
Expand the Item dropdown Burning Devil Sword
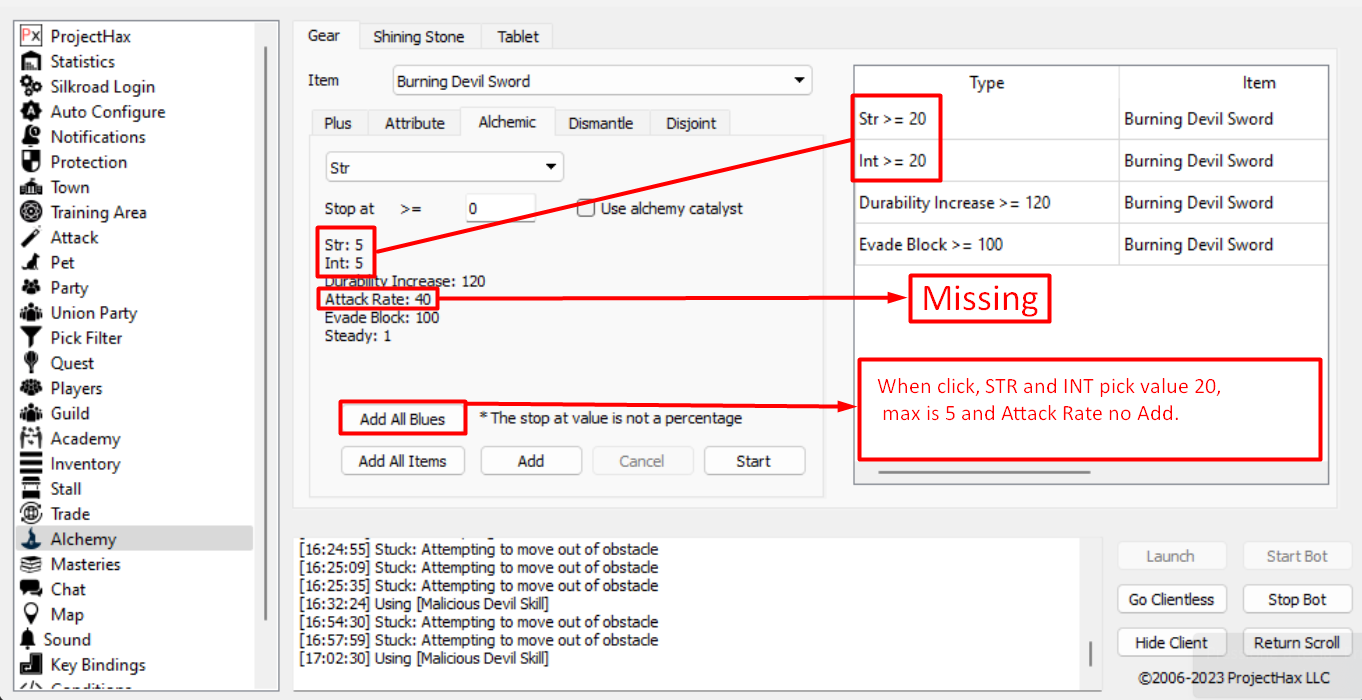pos(602,81)
